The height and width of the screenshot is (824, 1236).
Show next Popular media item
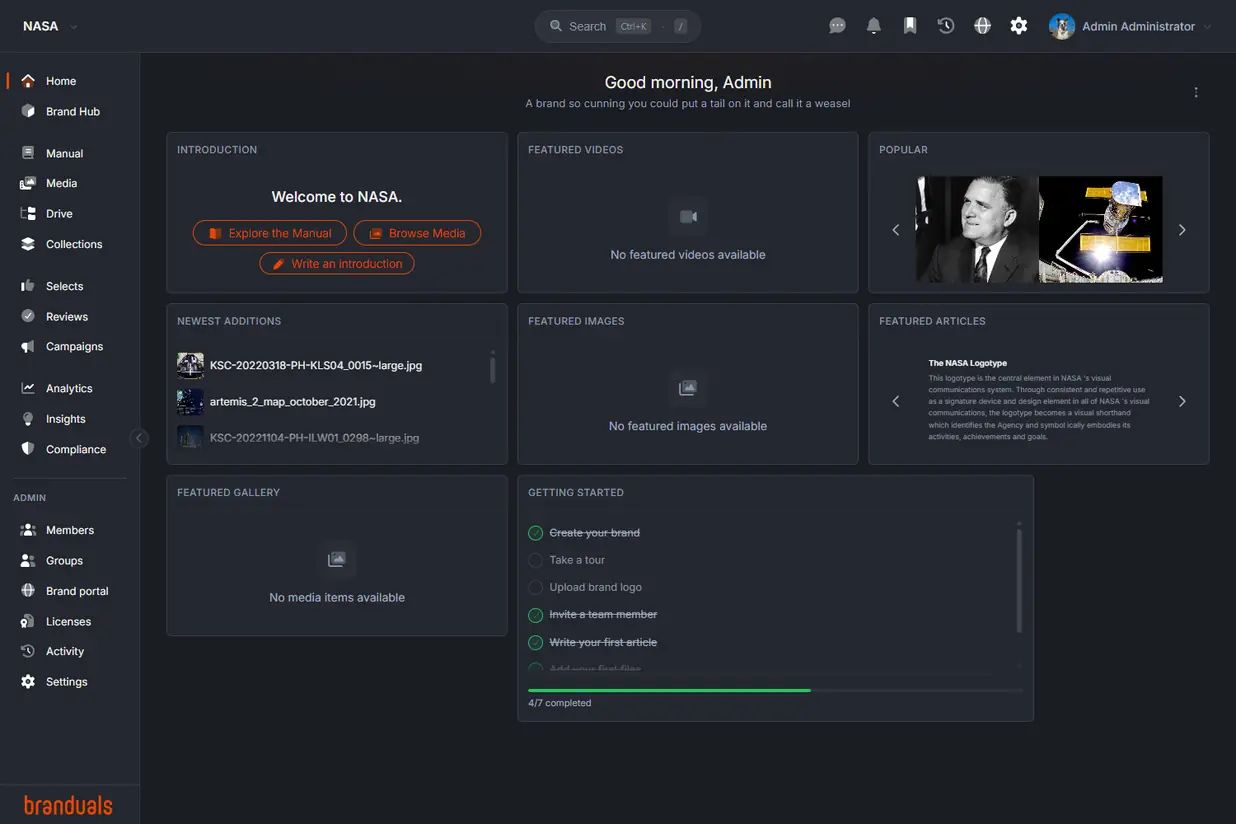coord(1182,230)
